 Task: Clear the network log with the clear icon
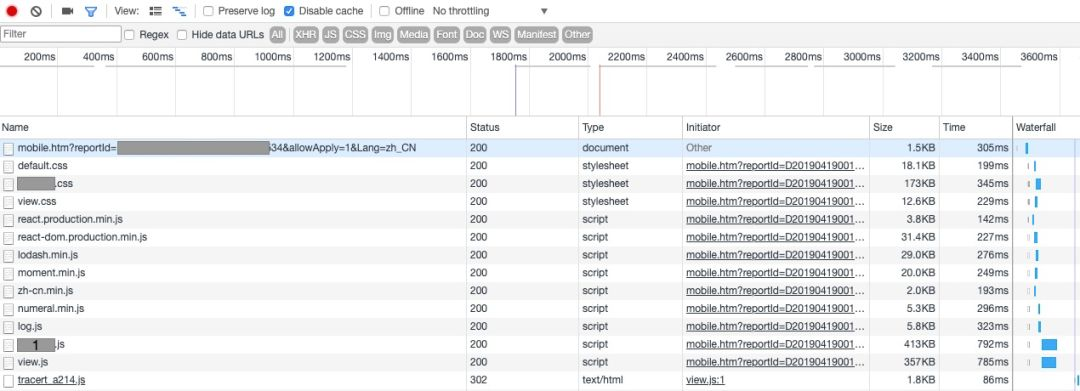[x=37, y=11]
